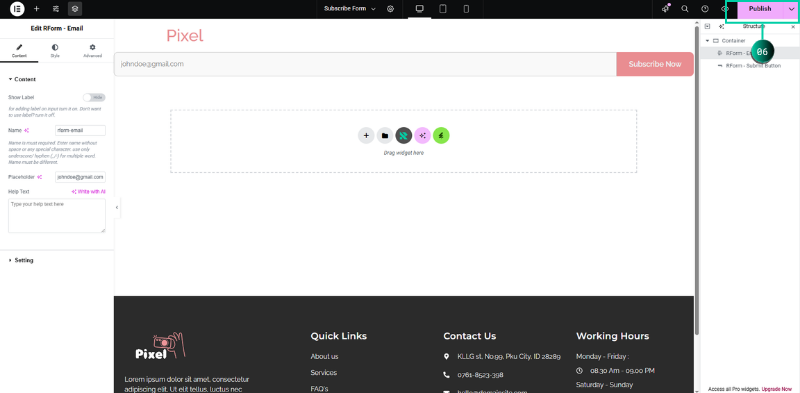Open page settings gear next to Subscribe Form
800x393 pixels.
coord(390,9)
